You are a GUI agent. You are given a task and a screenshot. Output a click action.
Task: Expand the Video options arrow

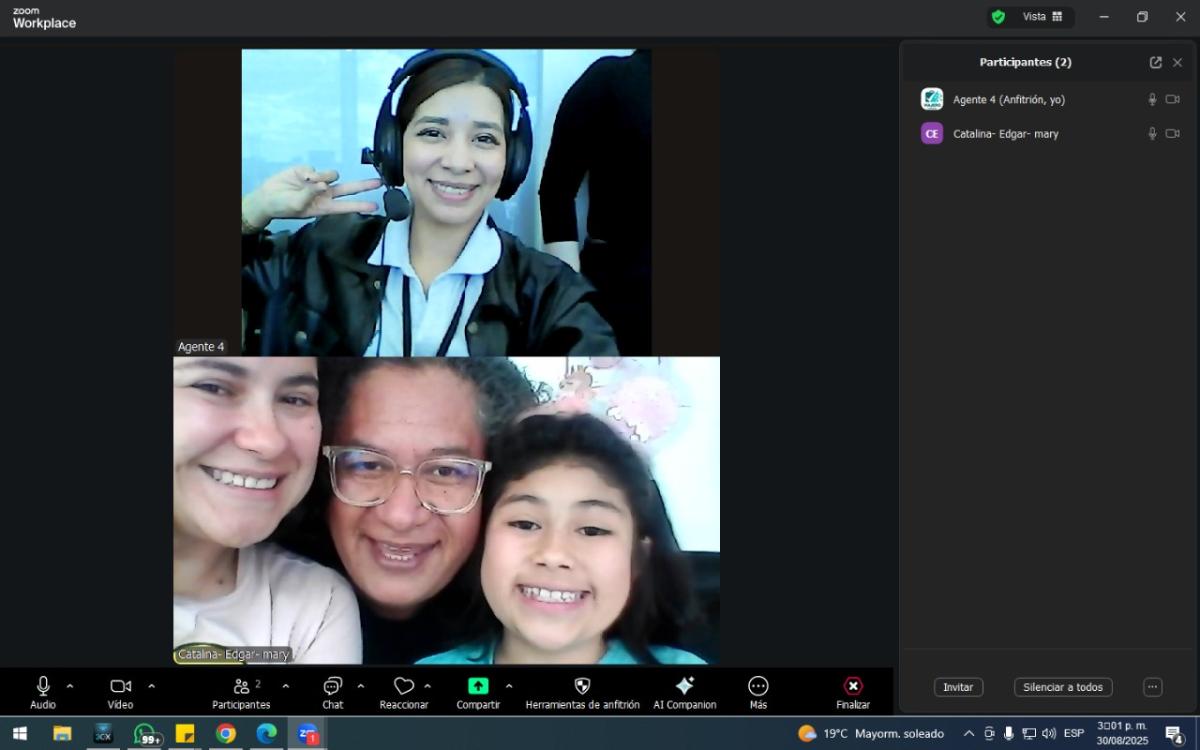tap(152, 686)
